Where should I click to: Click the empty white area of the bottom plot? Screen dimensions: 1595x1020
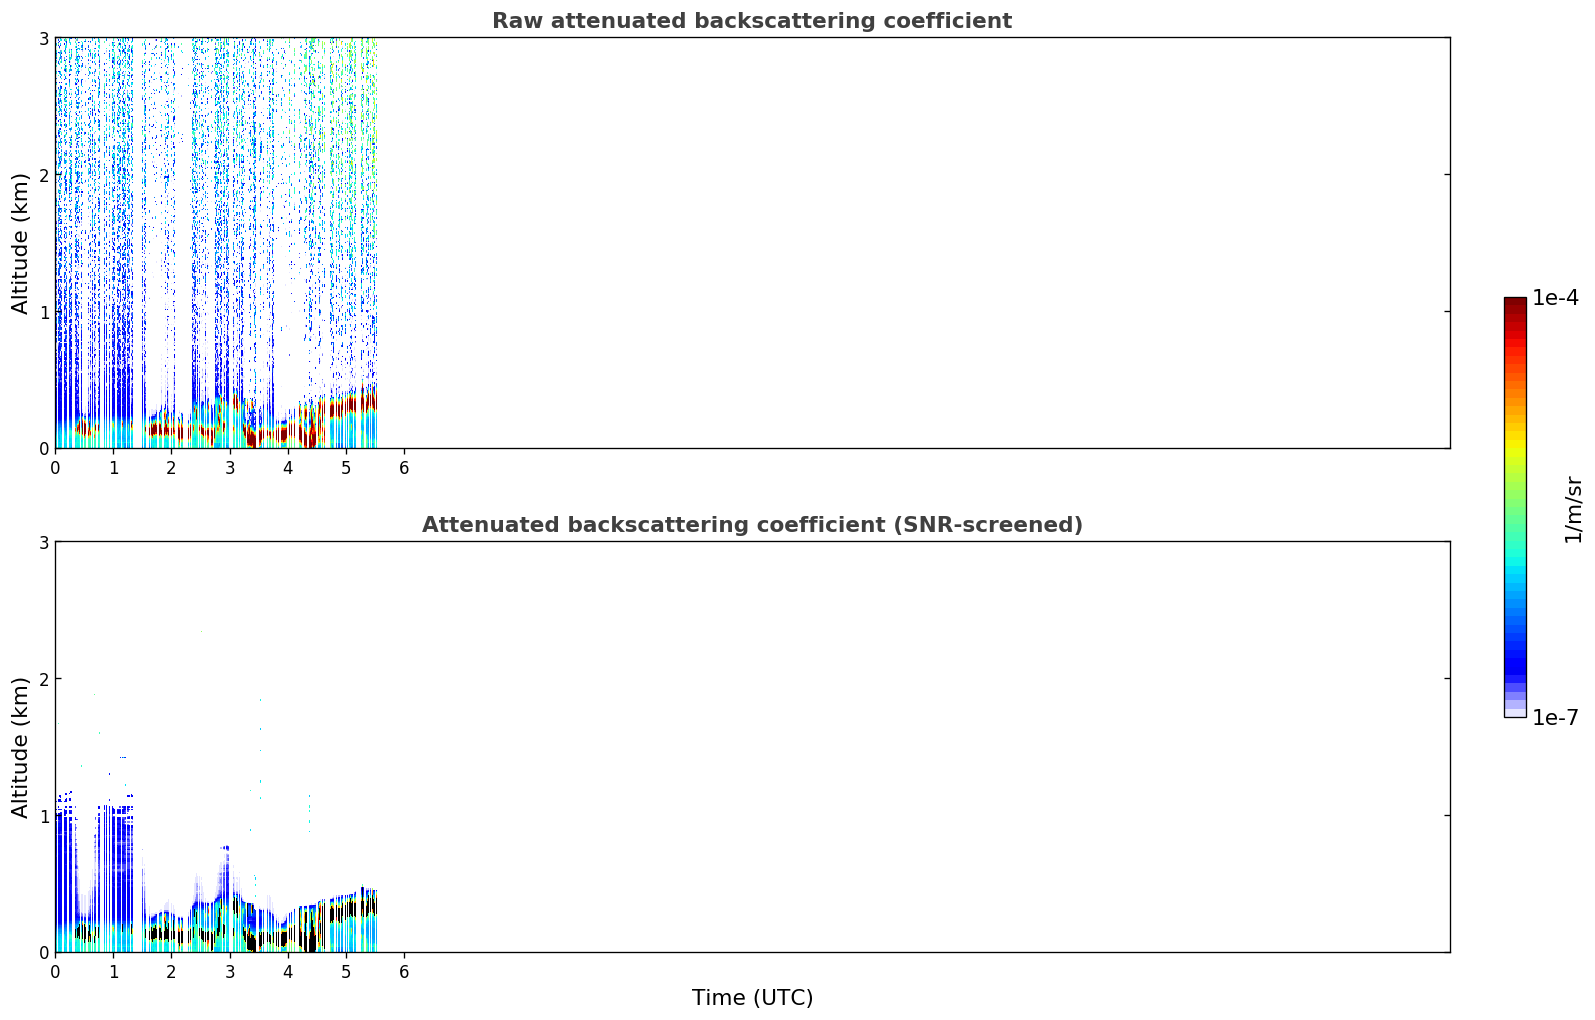[x=913, y=747]
